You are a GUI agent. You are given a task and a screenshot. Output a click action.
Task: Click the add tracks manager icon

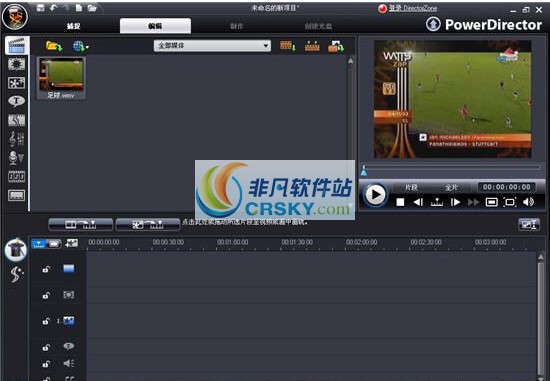click(72, 243)
